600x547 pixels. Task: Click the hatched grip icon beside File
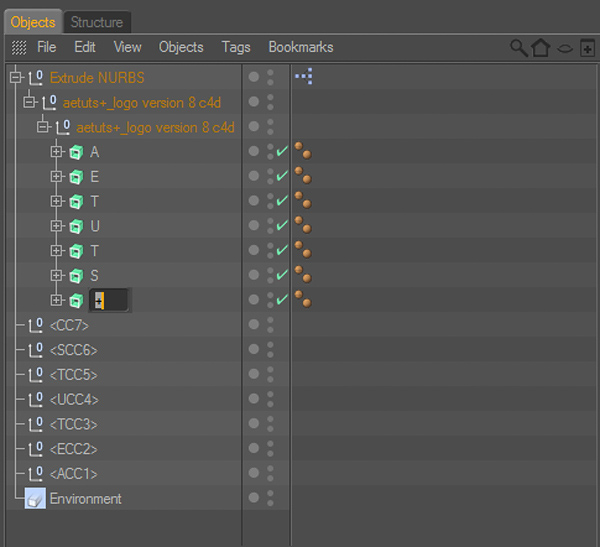tap(19, 48)
